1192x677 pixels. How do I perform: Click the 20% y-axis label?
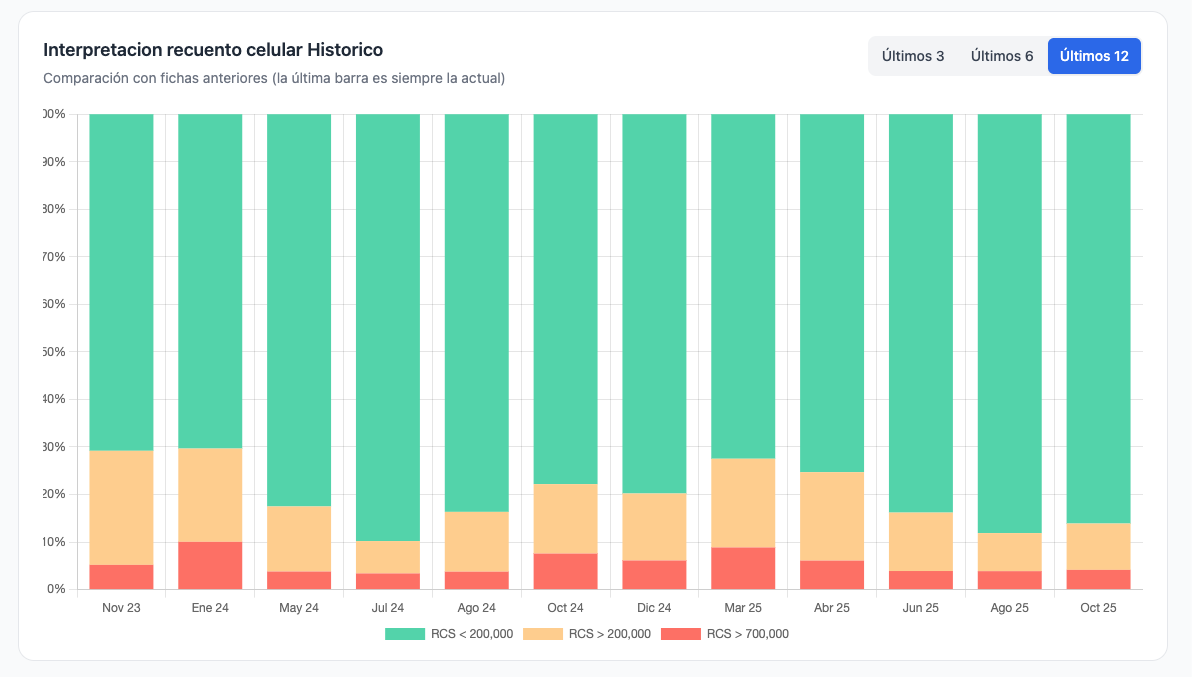55,494
